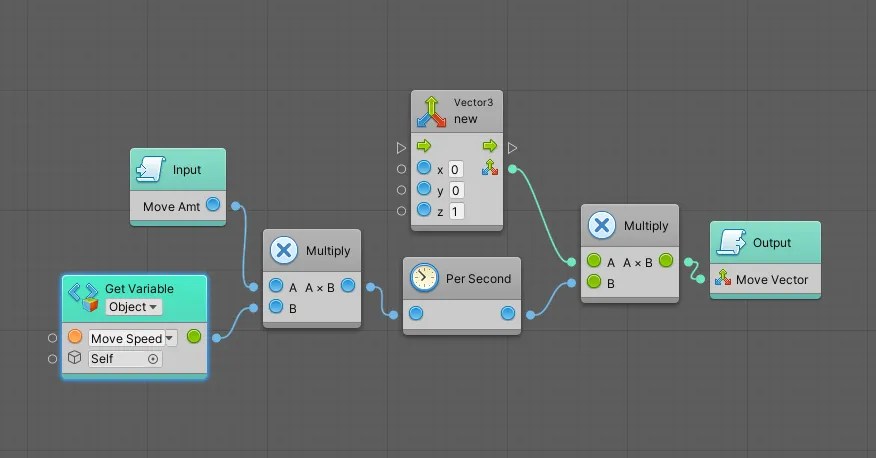Open the Move Speed name dropdown arrow

[170, 338]
